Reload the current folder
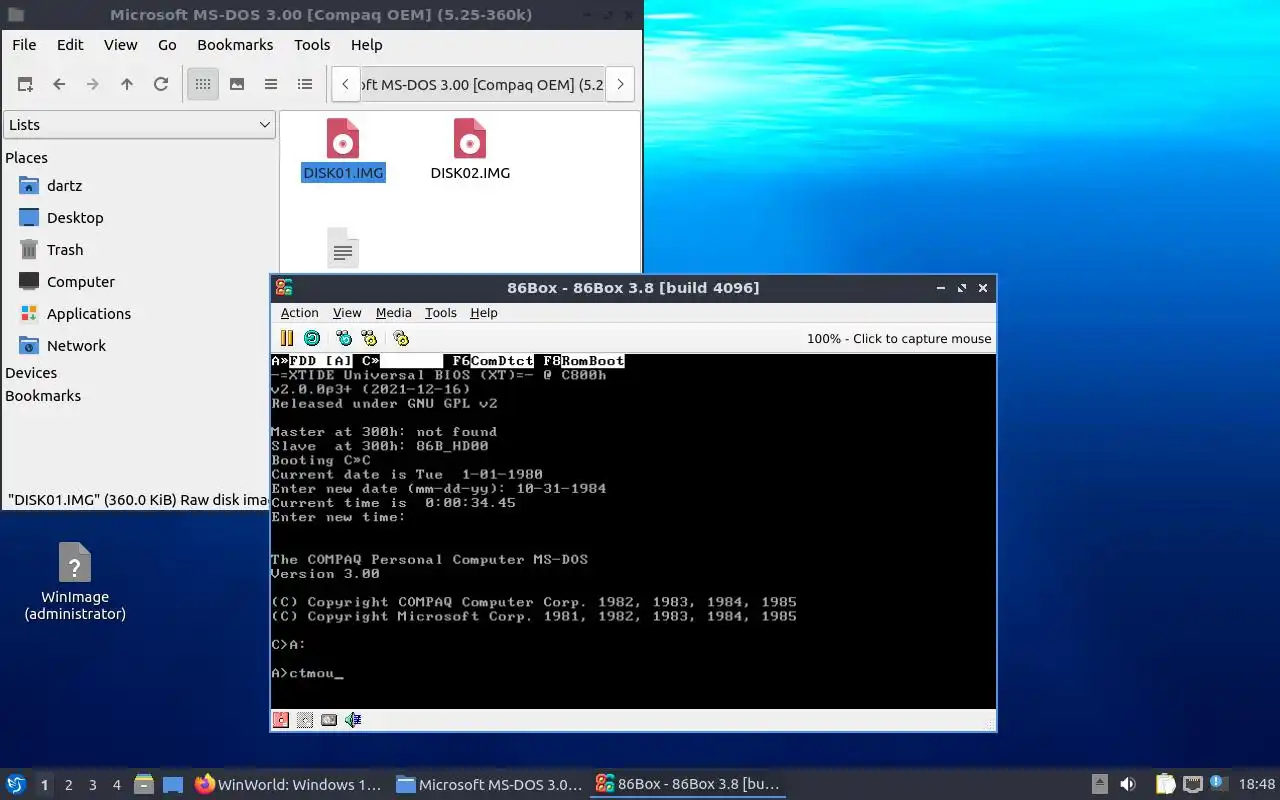The height and width of the screenshot is (800, 1280). pos(161,84)
